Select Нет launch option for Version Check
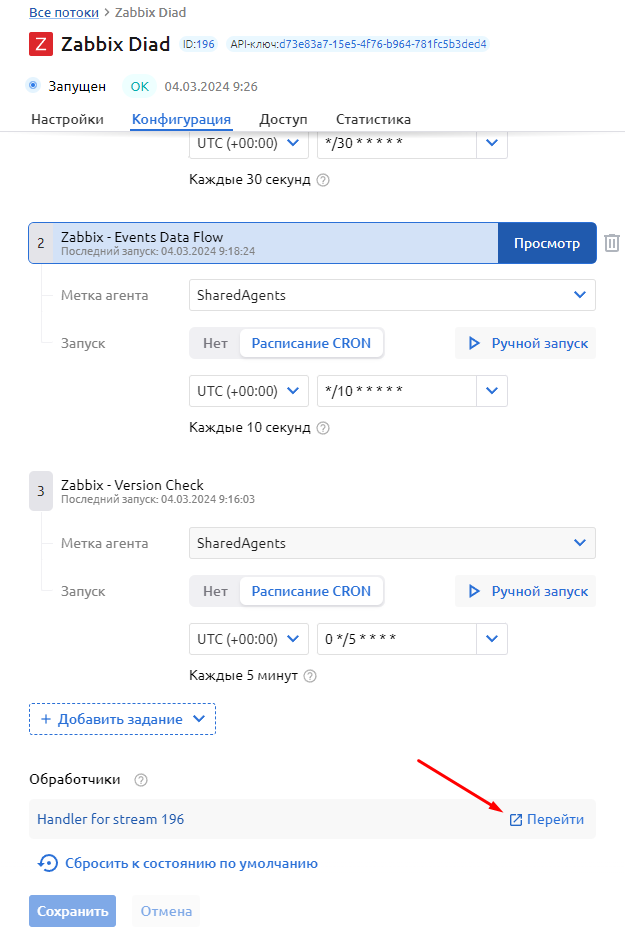This screenshot has width=625, height=936. click(x=215, y=591)
